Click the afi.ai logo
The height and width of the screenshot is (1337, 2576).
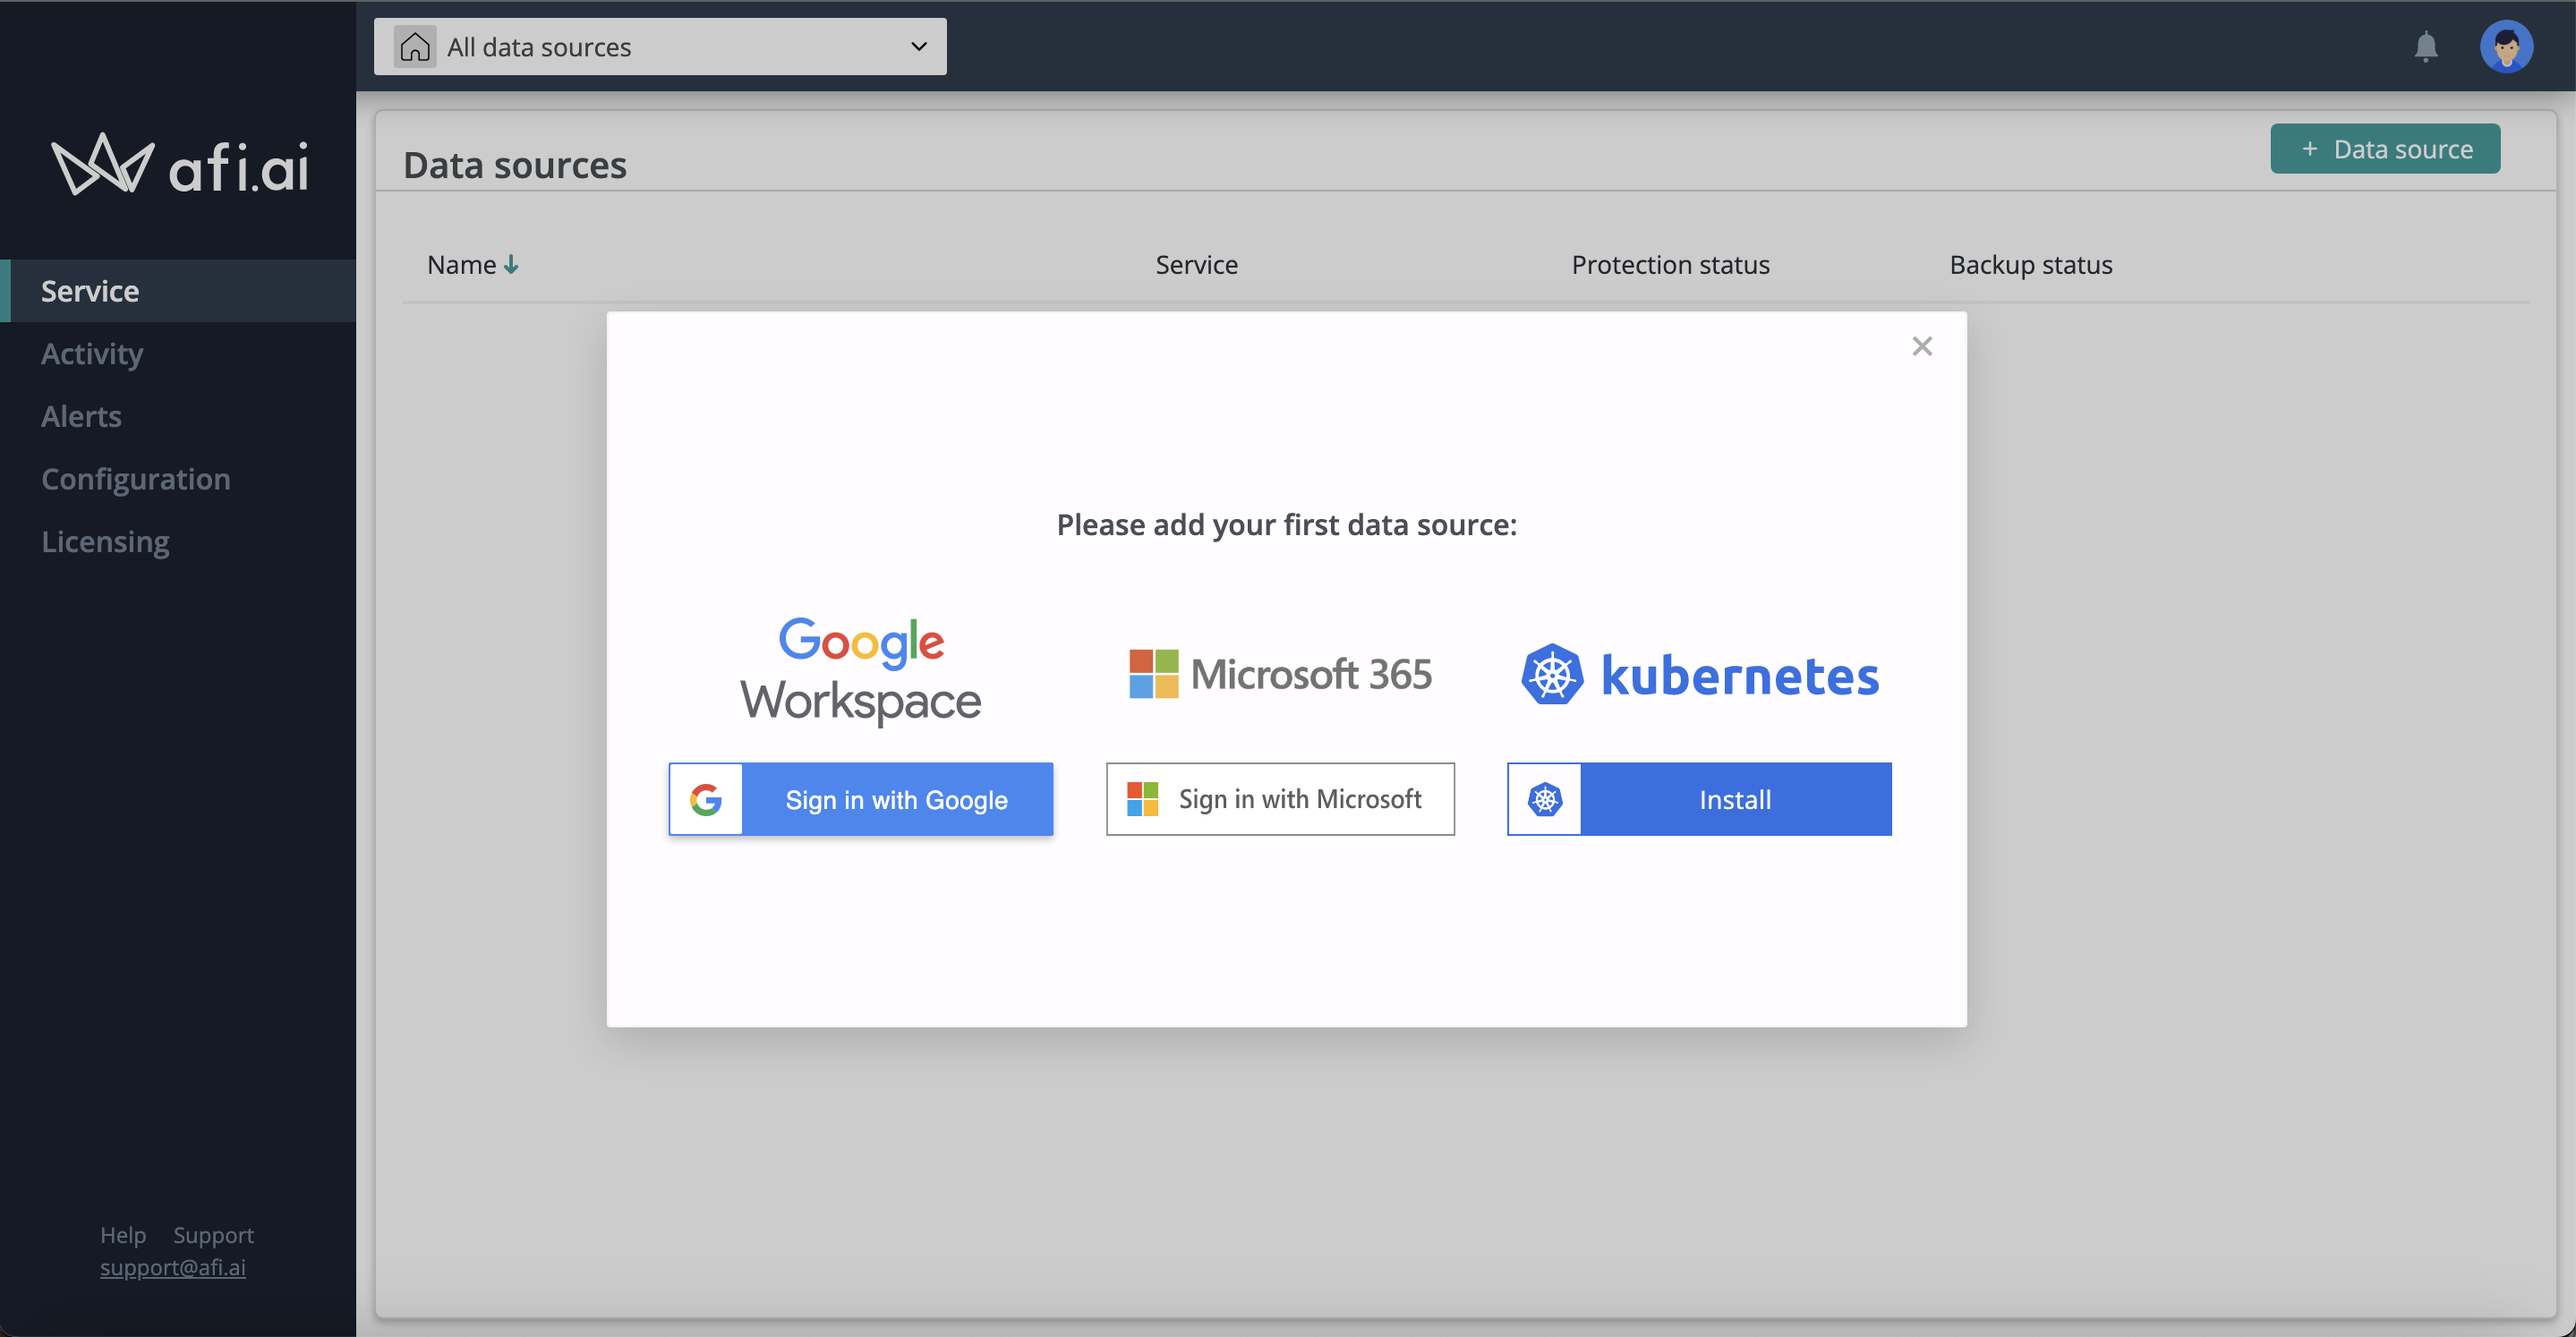tap(180, 164)
